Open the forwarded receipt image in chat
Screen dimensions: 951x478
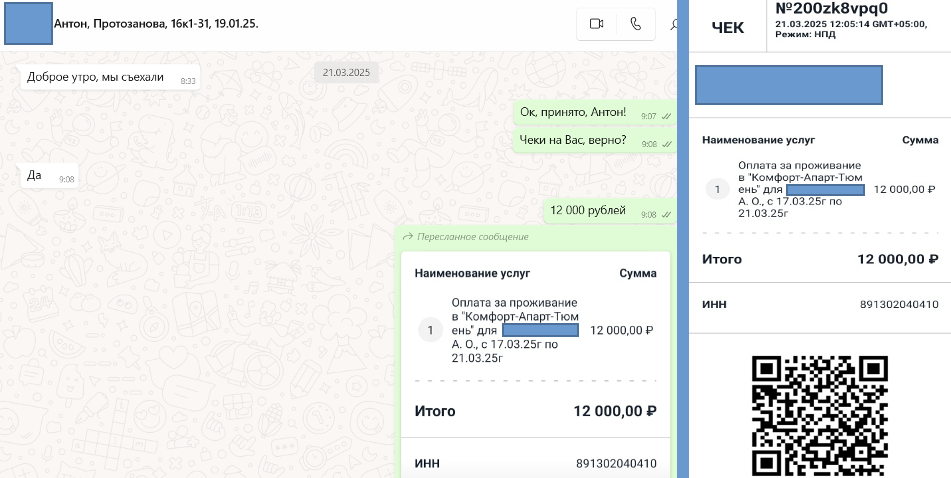click(536, 364)
